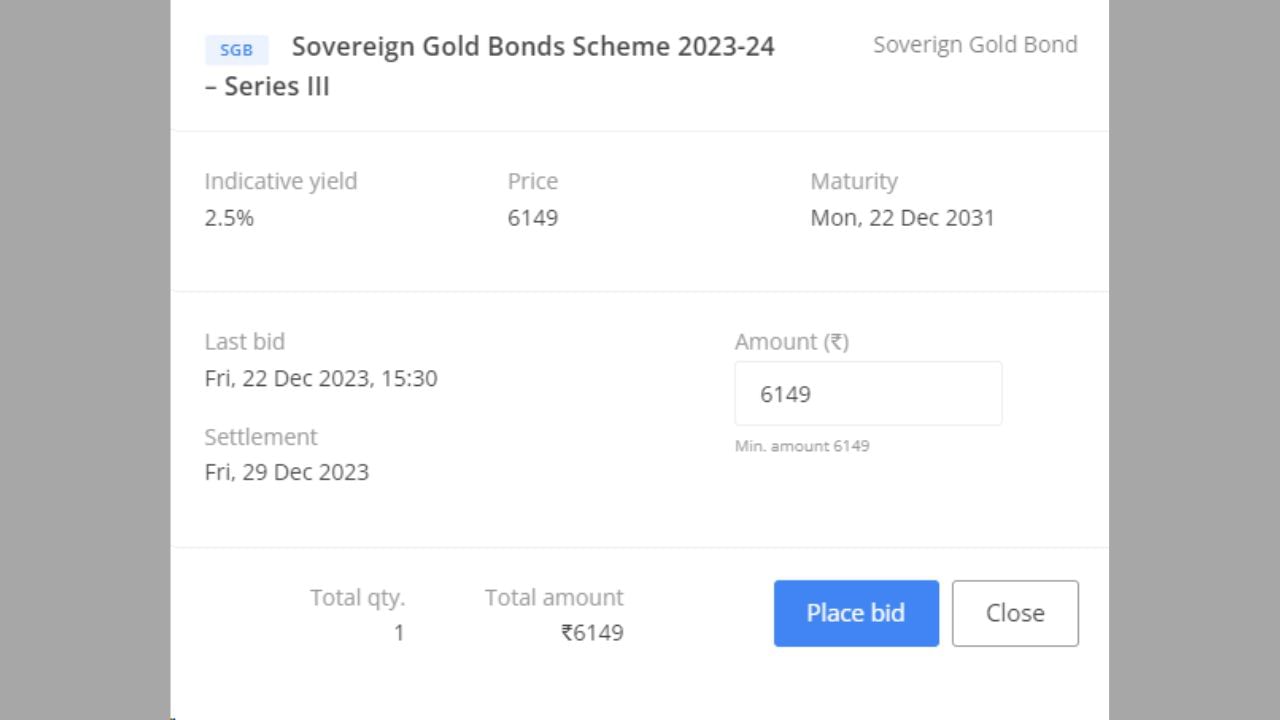This screenshot has width=1280, height=720.
Task: Click the Price label
Action: pos(533,181)
